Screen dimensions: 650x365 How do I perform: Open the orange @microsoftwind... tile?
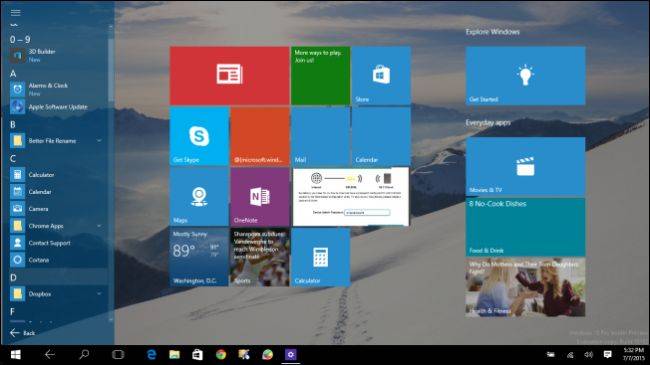(x=260, y=136)
